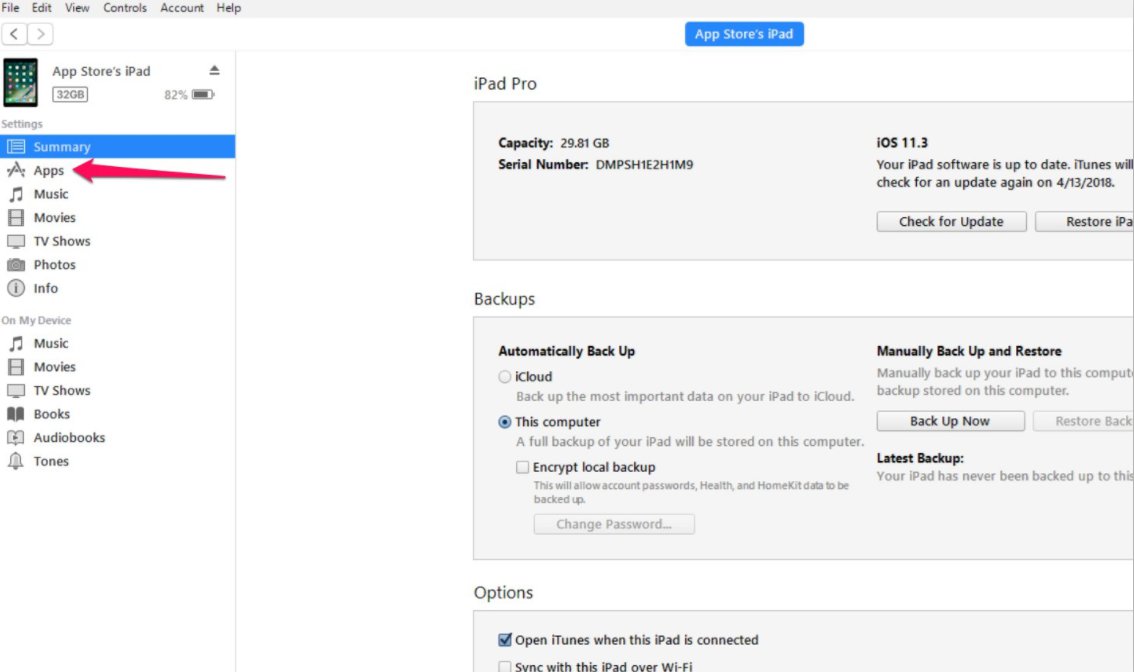The image size is (1134, 672).
Task: Click the 82% battery percentage text
Action: tap(176, 95)
